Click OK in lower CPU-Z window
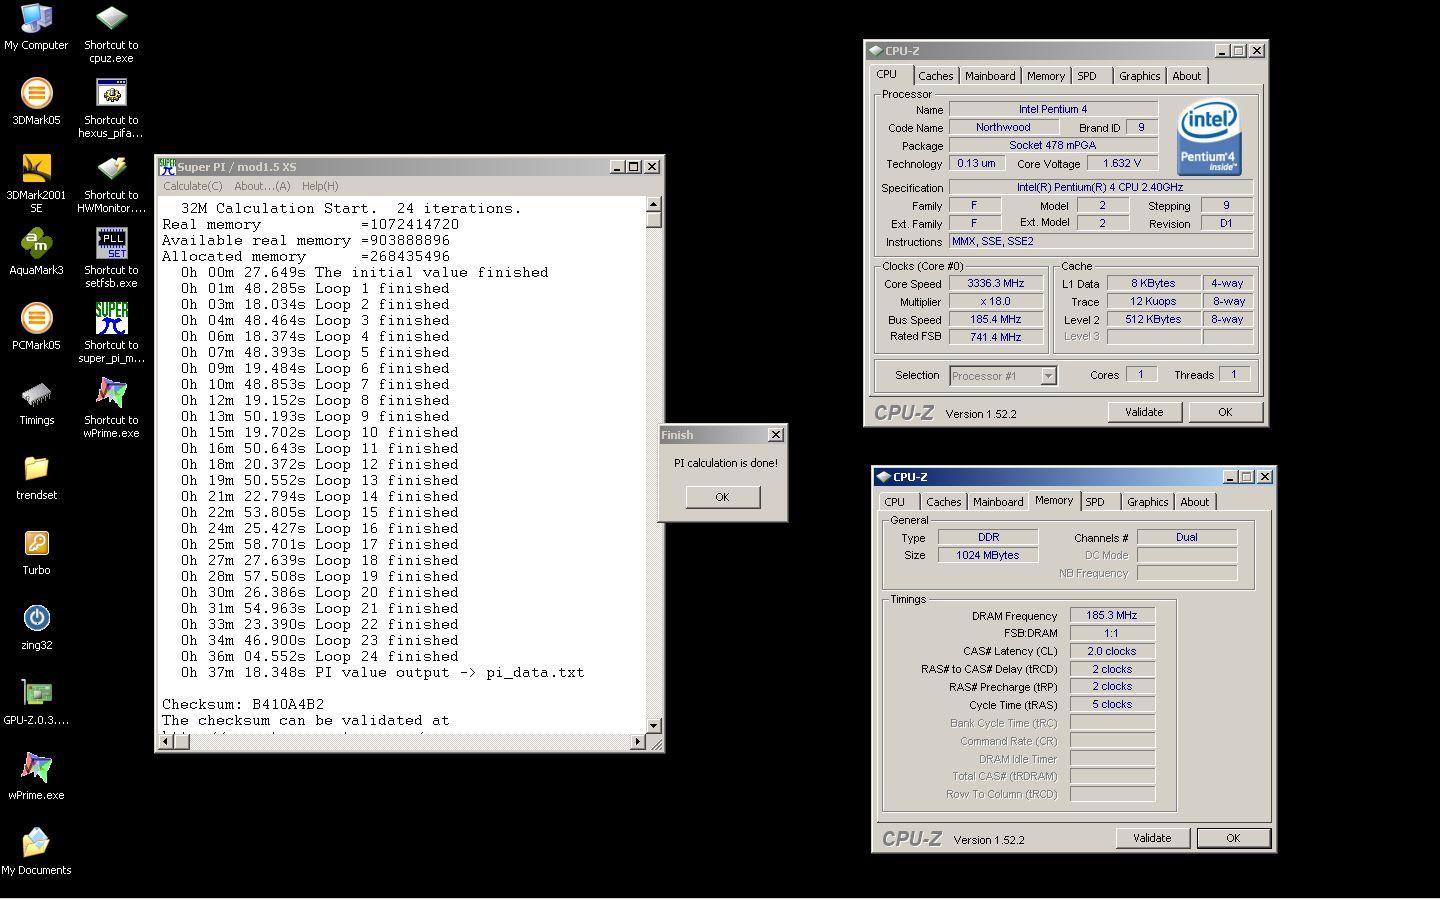 pyautogui.click(x=1233, y=838)
